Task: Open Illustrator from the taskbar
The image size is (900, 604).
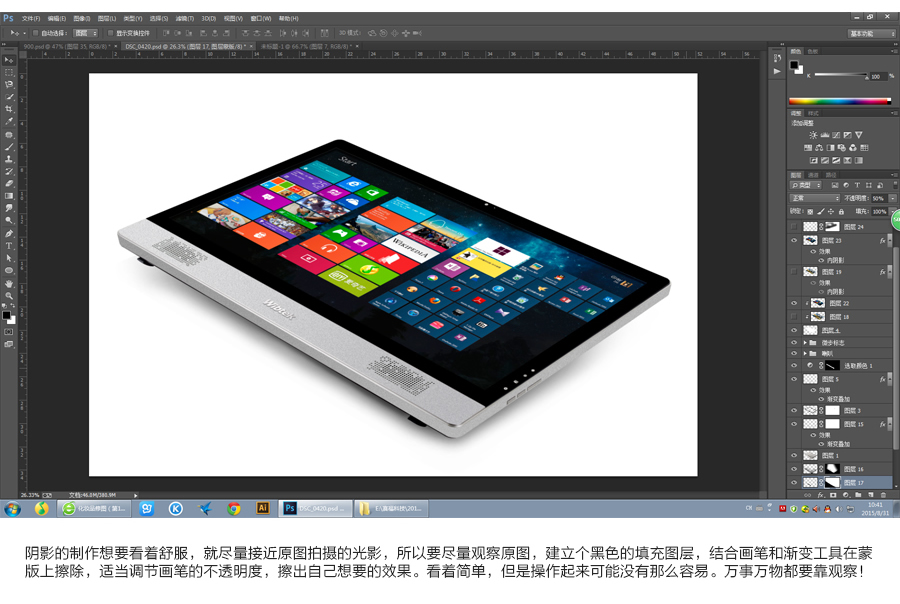Action: click(262, 508)
